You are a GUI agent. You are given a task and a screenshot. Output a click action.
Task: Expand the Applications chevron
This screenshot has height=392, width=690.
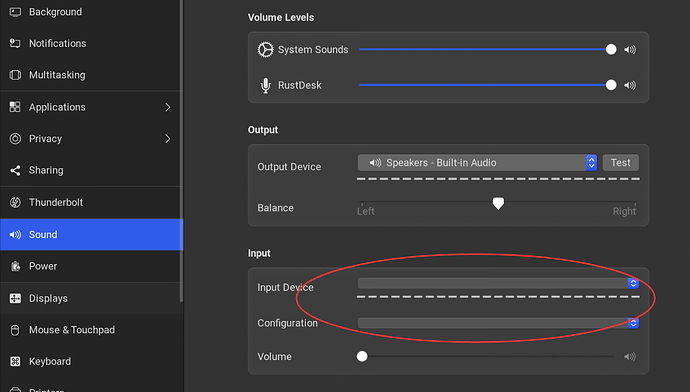pos(168,107)
